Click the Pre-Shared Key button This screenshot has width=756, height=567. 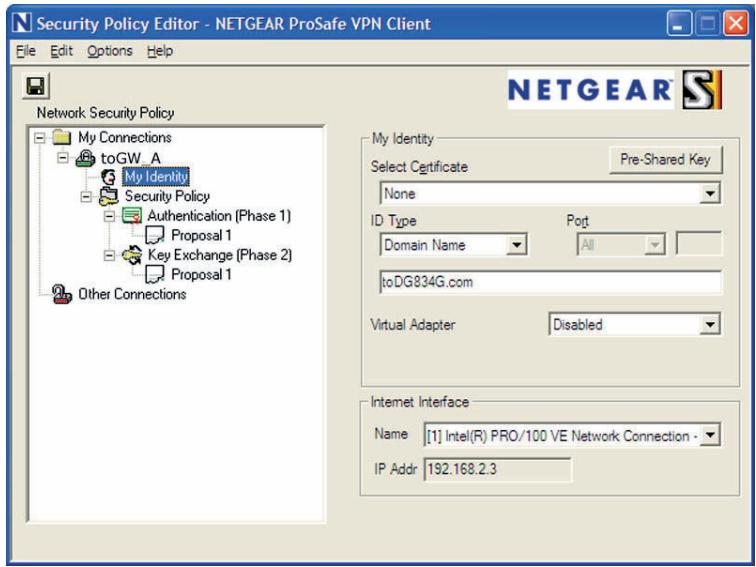point(665,160)
